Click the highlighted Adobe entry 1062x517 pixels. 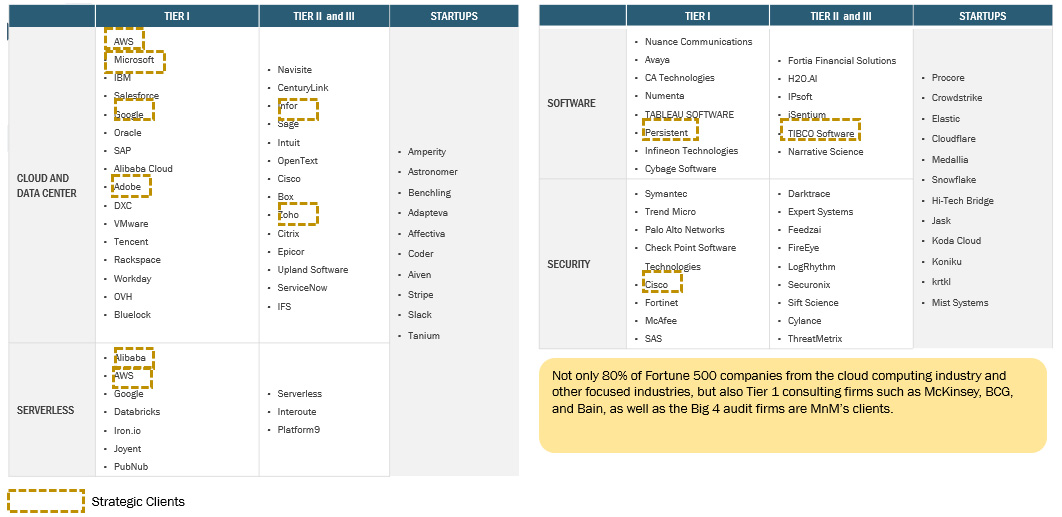point(128,187)
